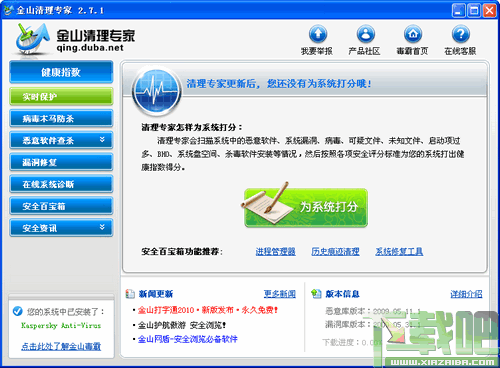Click 点击此处了解金山毒霸 link
This screenshot has height=368, width=500.
point(61,346)
